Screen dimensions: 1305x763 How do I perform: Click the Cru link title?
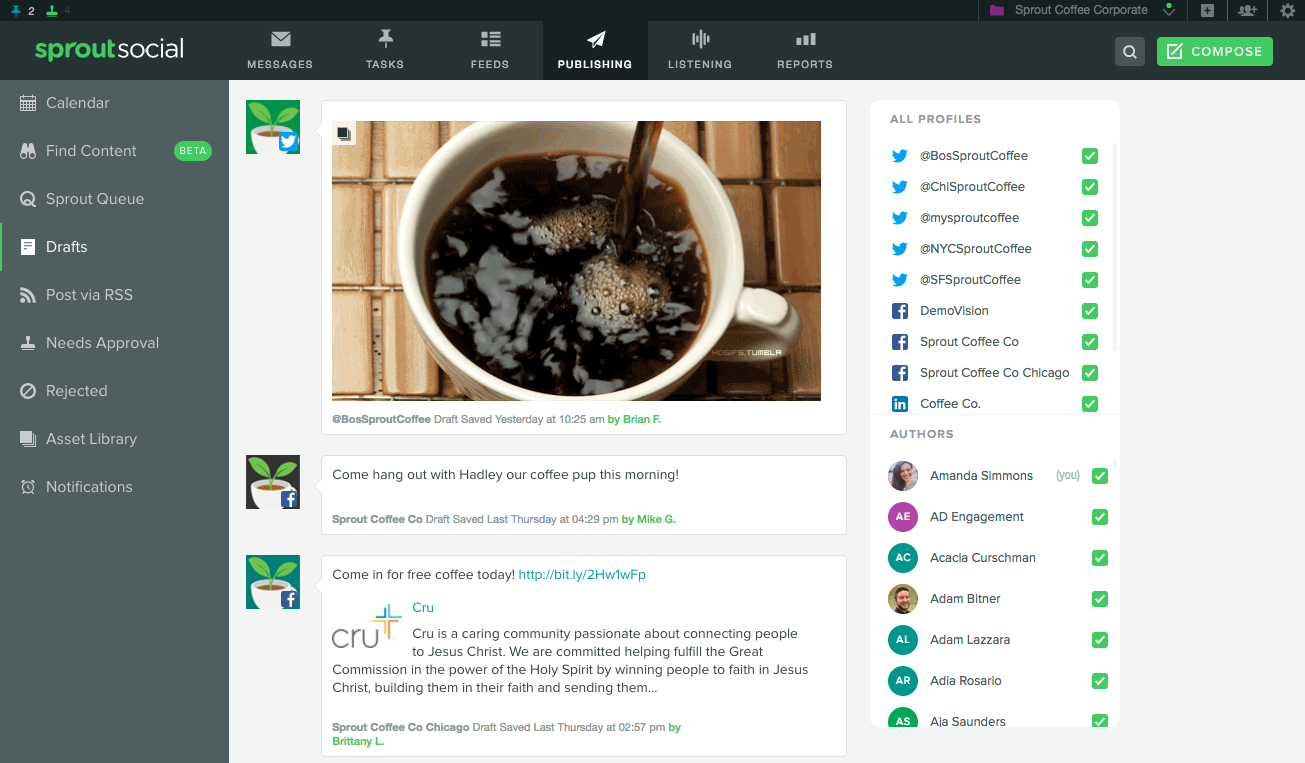[423, 608]
